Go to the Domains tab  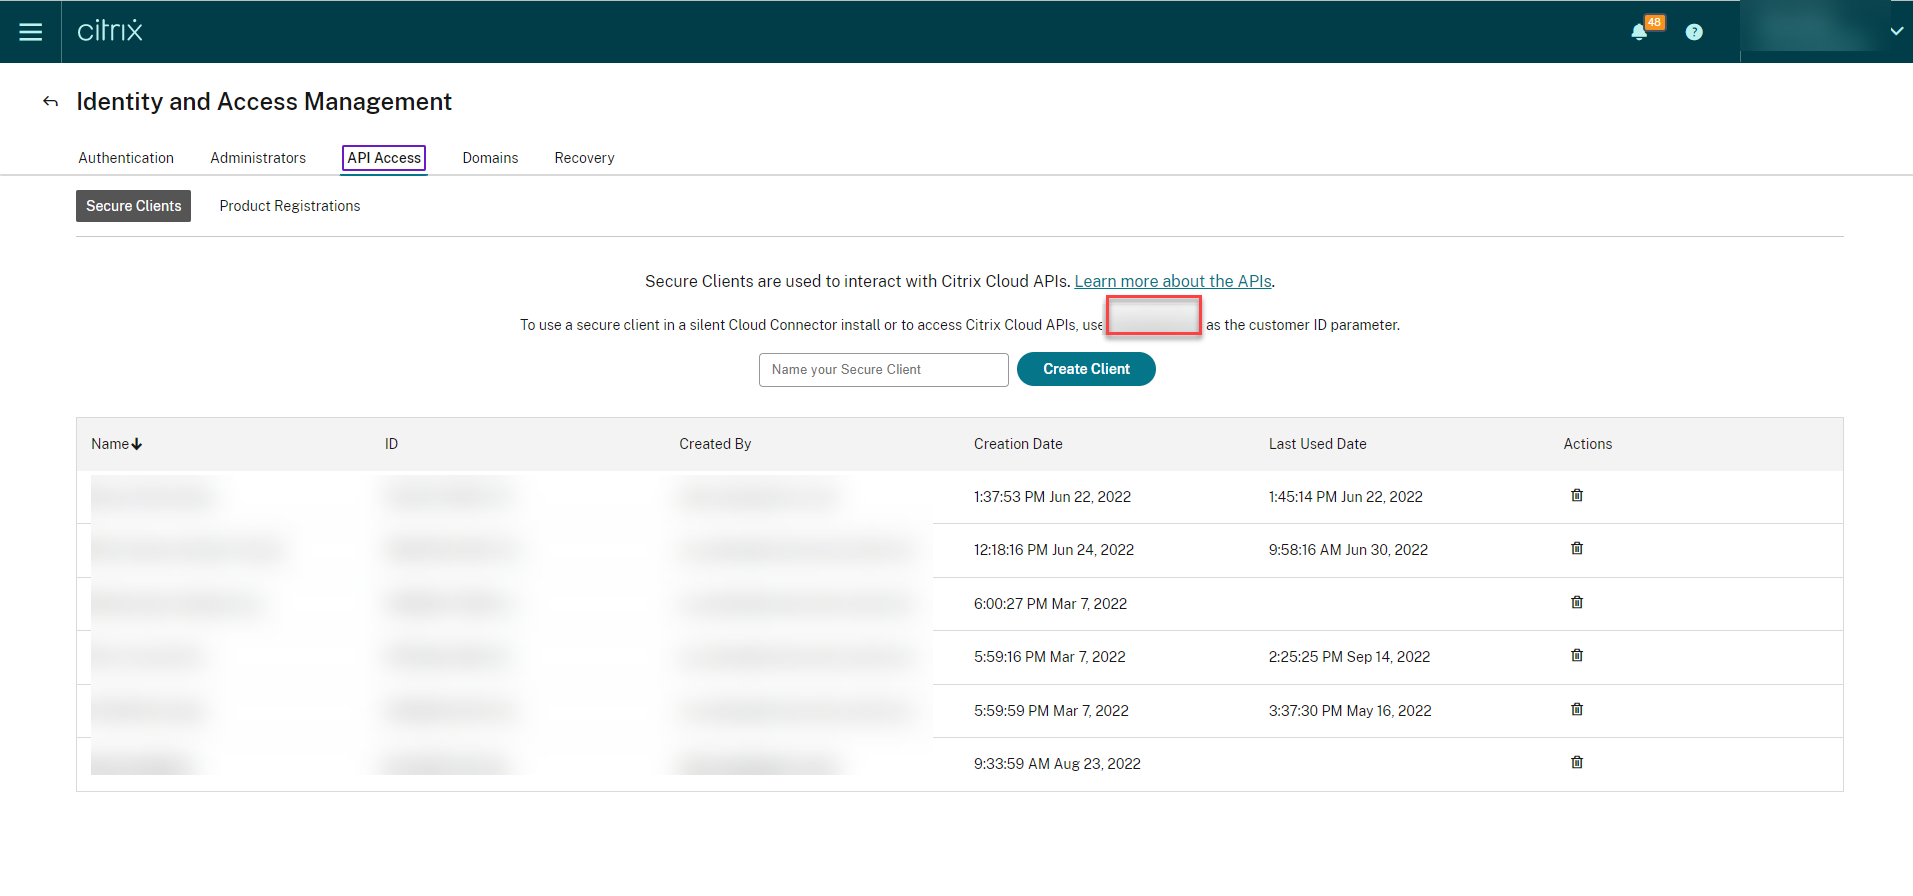point(490,158)
